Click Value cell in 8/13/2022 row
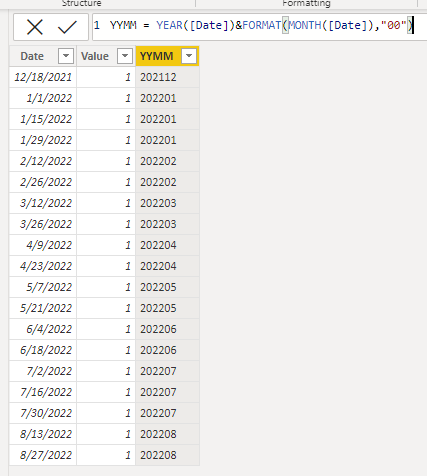427x476 pixels. (x=106, y=434)
